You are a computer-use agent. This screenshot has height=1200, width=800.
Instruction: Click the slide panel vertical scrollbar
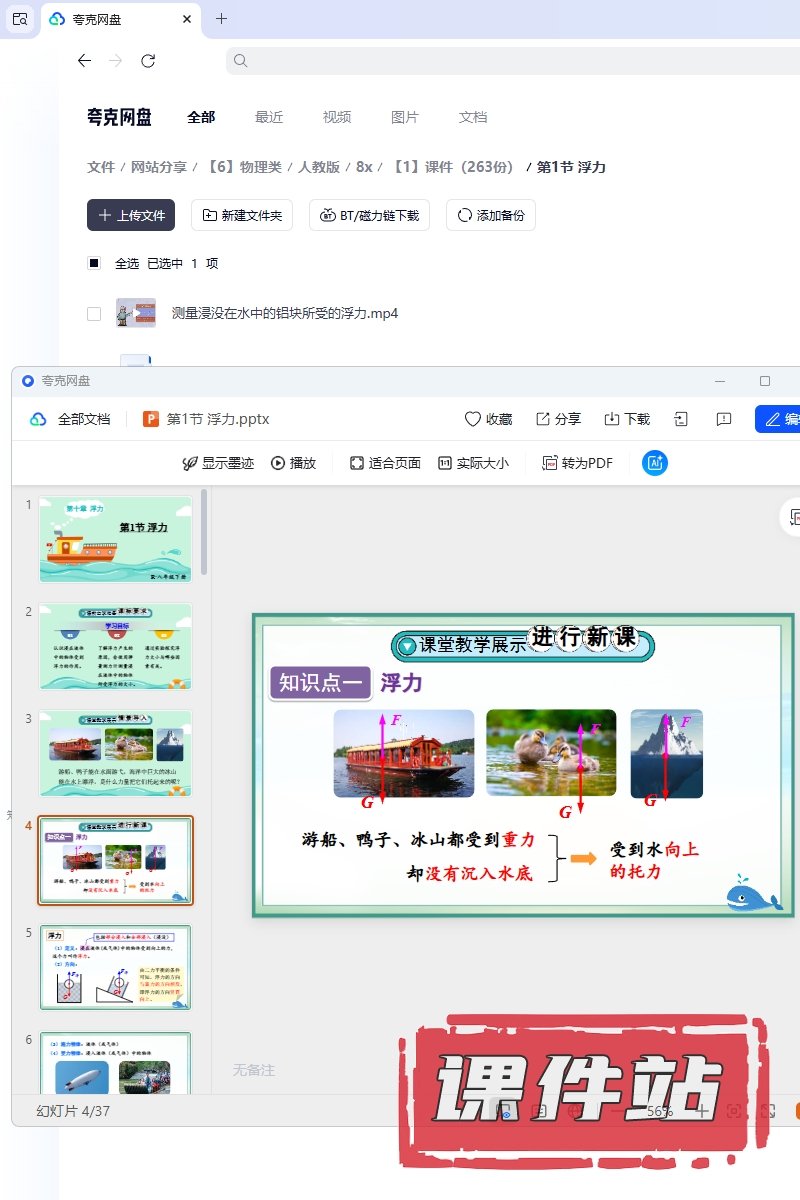205,530
